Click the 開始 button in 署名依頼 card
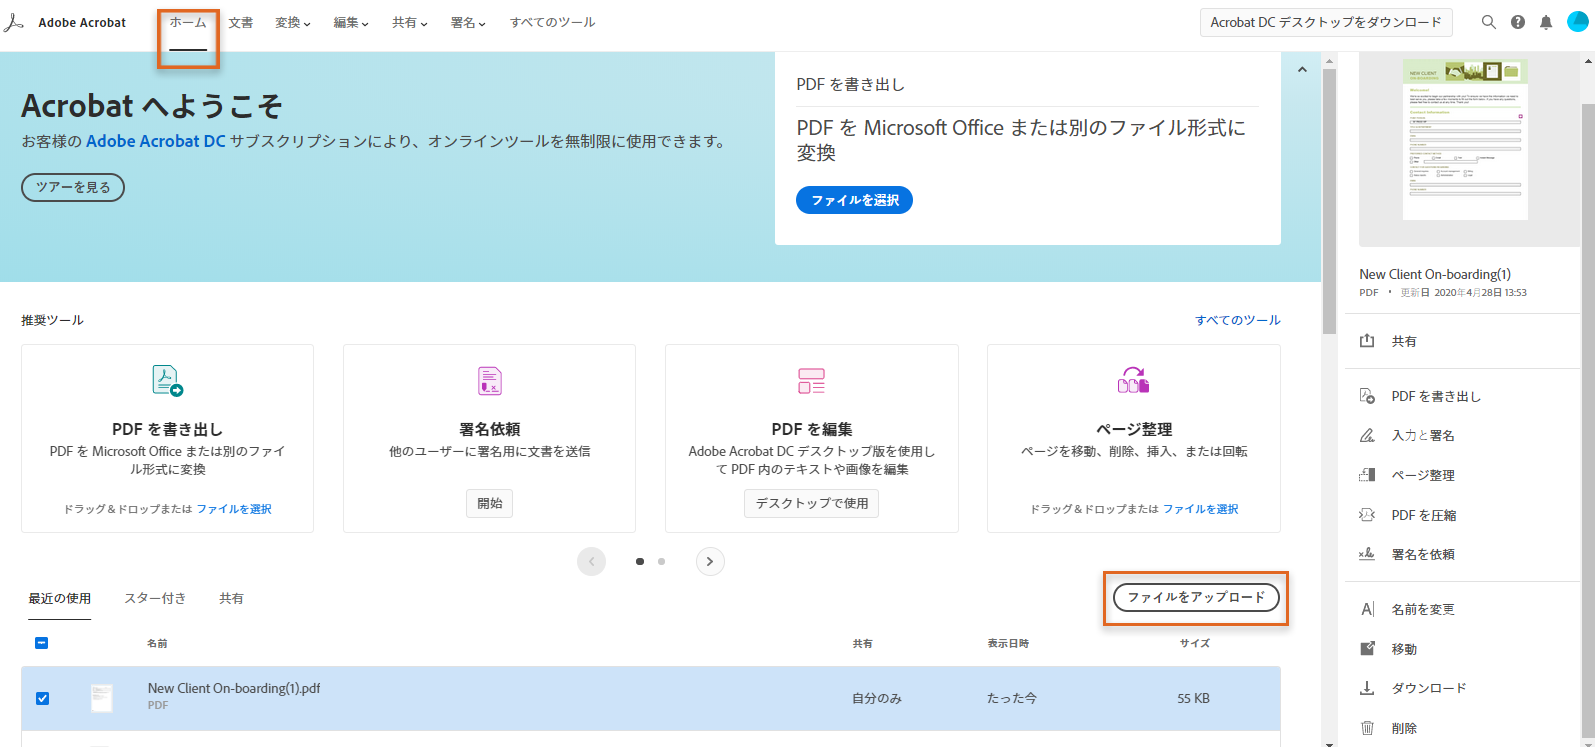Viewport: 1595px width, 747px height. pos(490,503)
